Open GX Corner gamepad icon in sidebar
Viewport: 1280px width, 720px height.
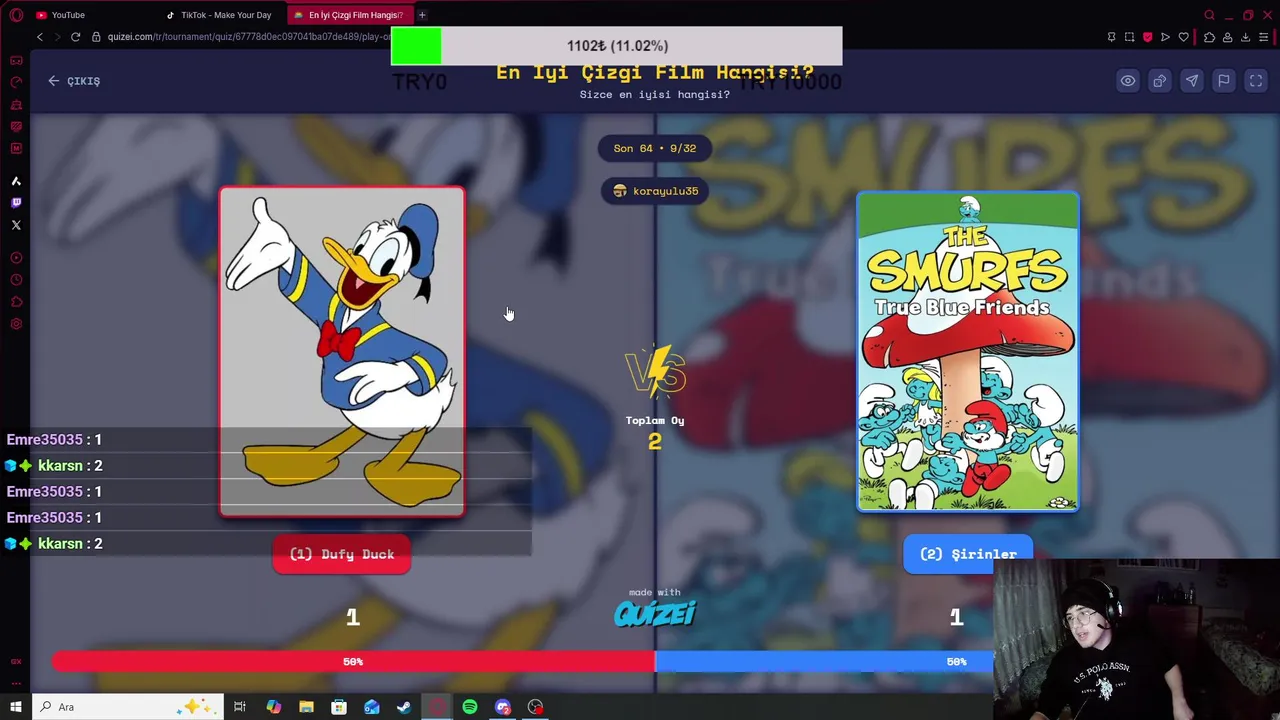pos(16,60)
